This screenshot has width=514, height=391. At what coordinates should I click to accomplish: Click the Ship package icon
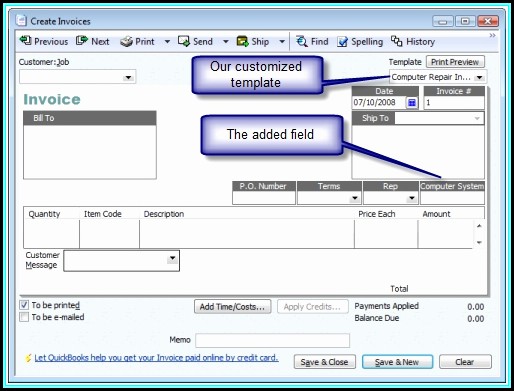point(242,41)
